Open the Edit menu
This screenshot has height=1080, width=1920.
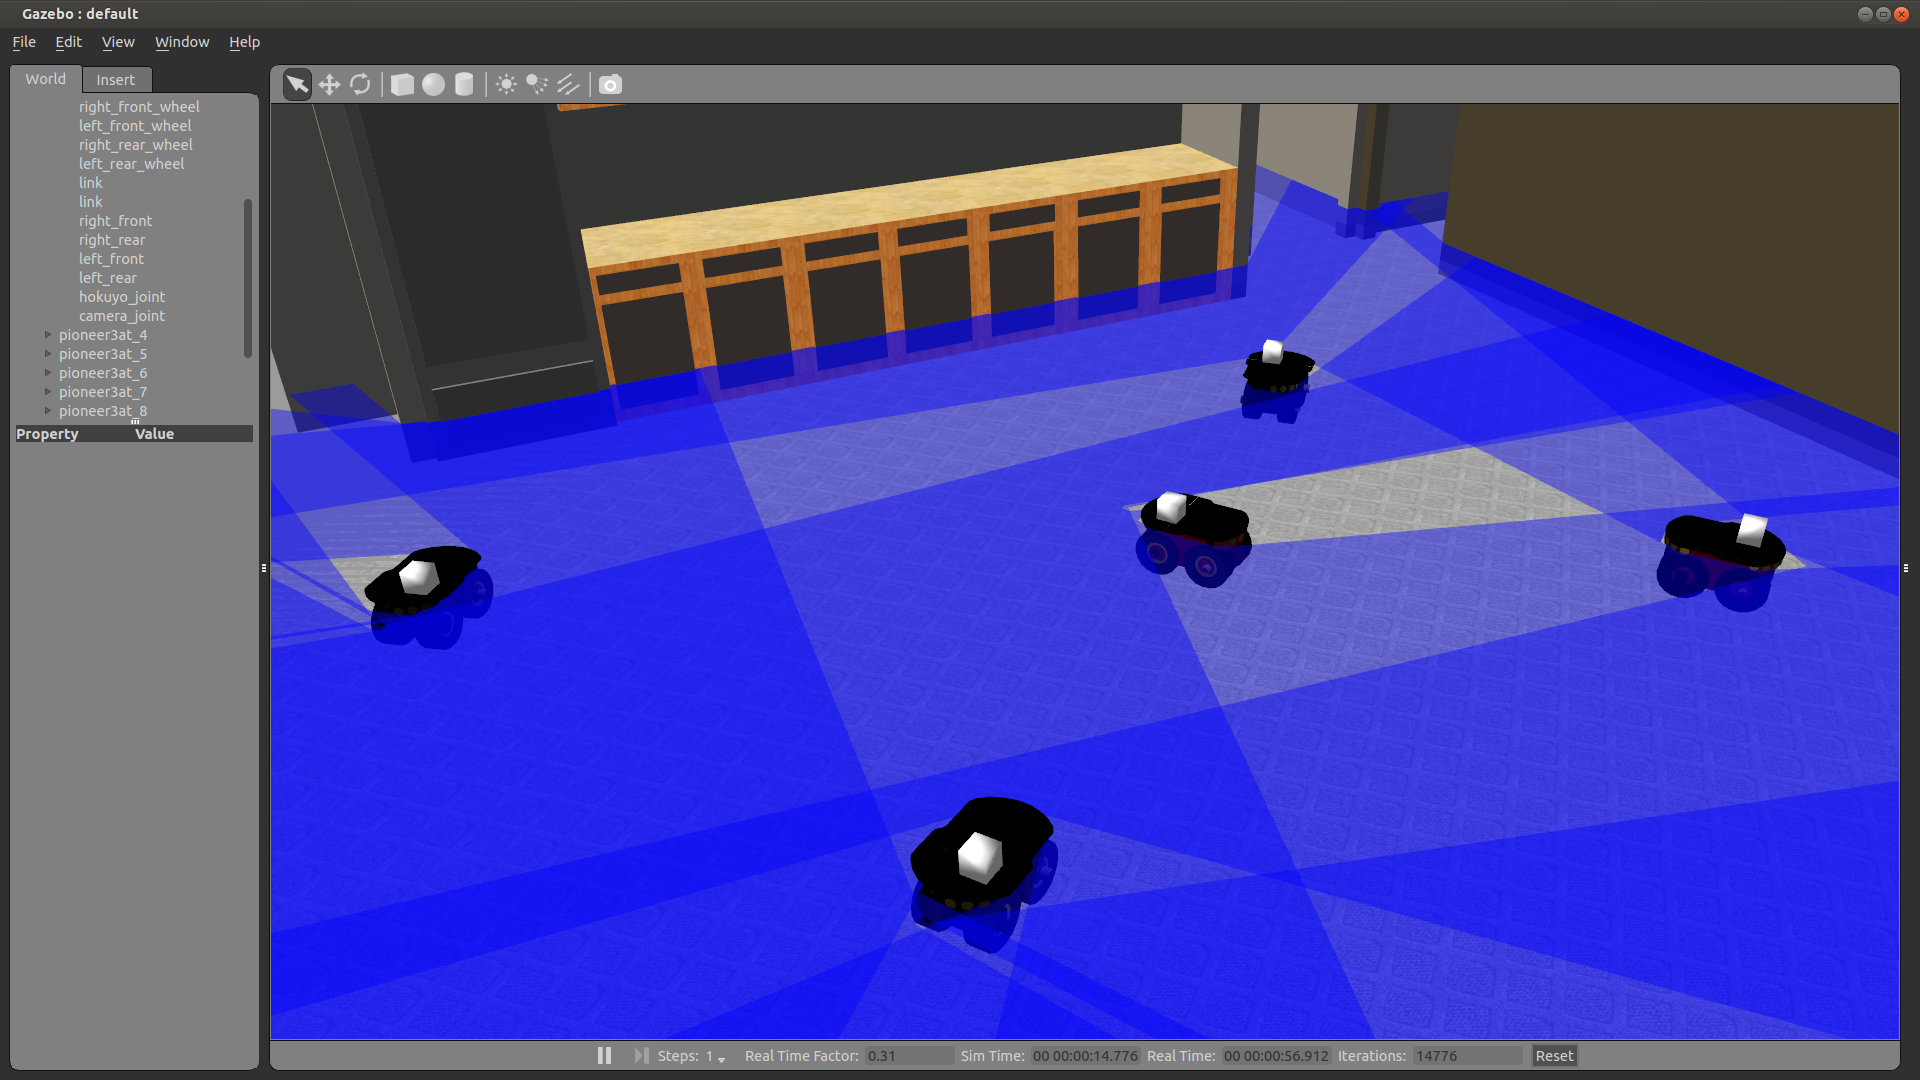click(x=65, y=42)
